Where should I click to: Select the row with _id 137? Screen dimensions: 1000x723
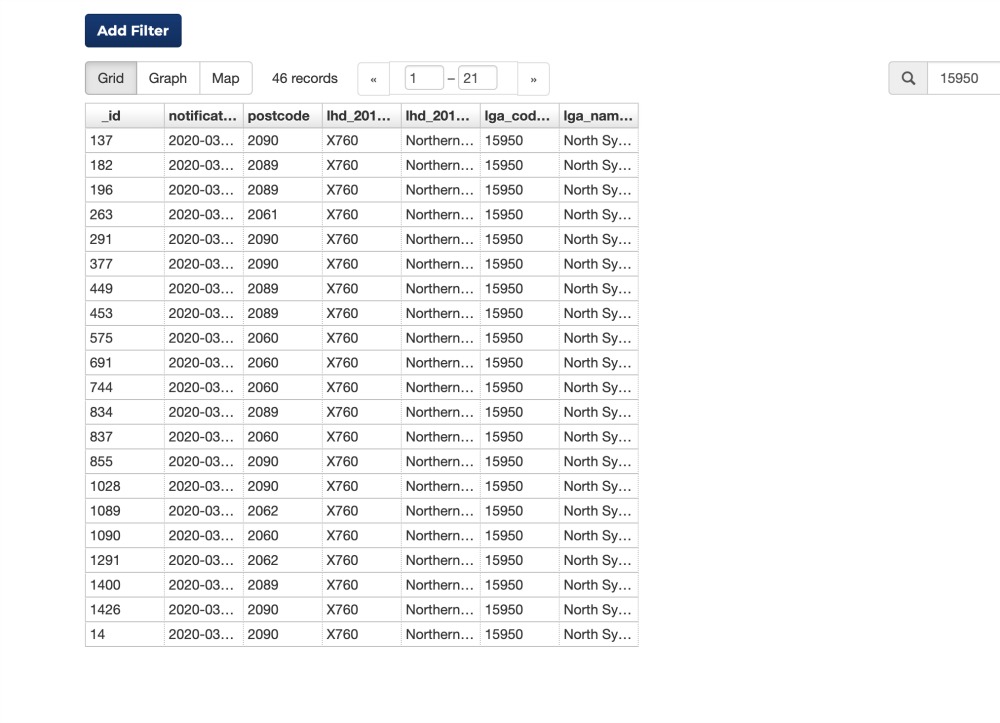tap(362, 140)
